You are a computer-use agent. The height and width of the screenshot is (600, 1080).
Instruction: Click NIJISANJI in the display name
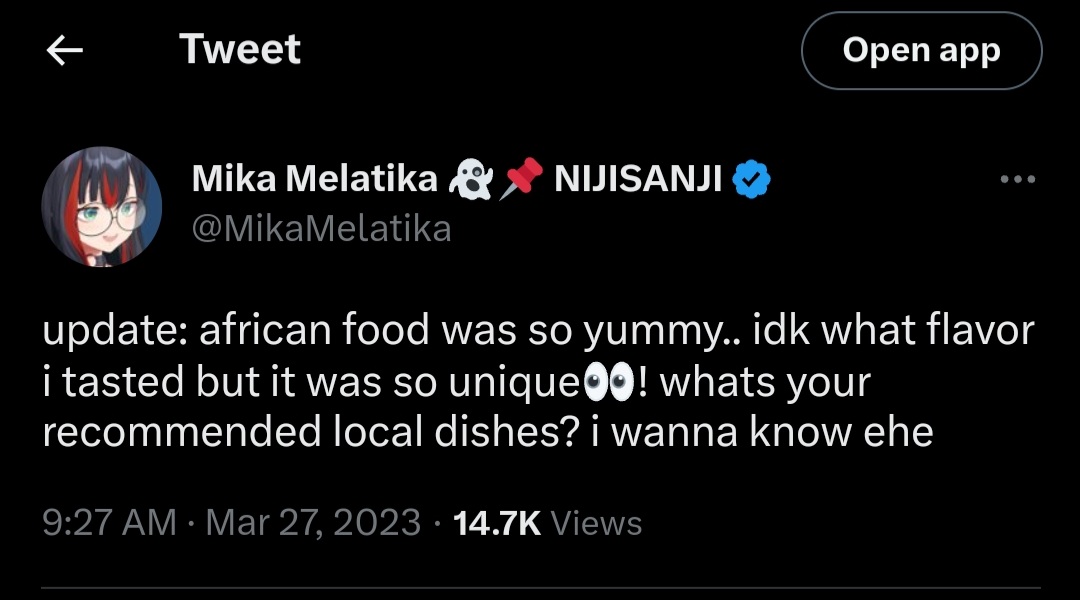tap(638, 180)
